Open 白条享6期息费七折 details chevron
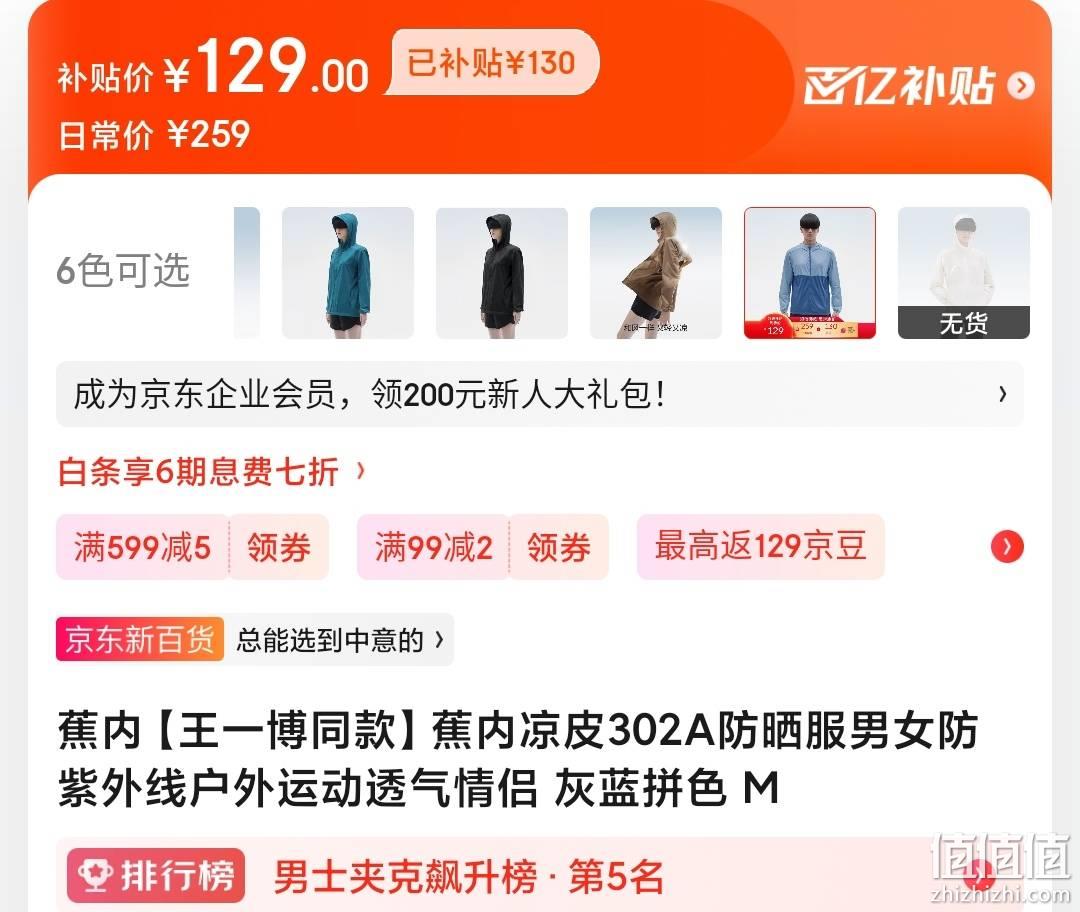This screenshot has height=912, width=1080. pos(360,471)
